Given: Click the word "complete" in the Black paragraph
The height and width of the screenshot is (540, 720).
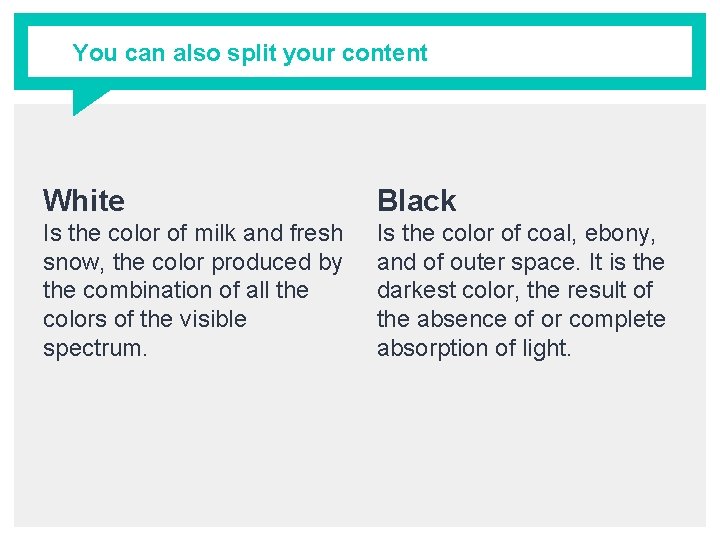Looking at the screenshot, I should click(616, 320).
